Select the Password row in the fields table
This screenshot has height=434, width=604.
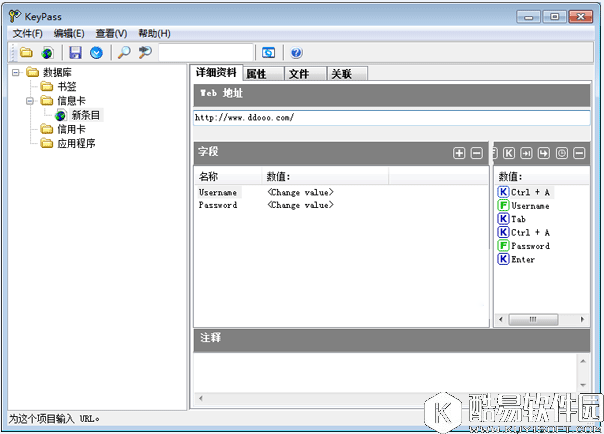(218, 205)
